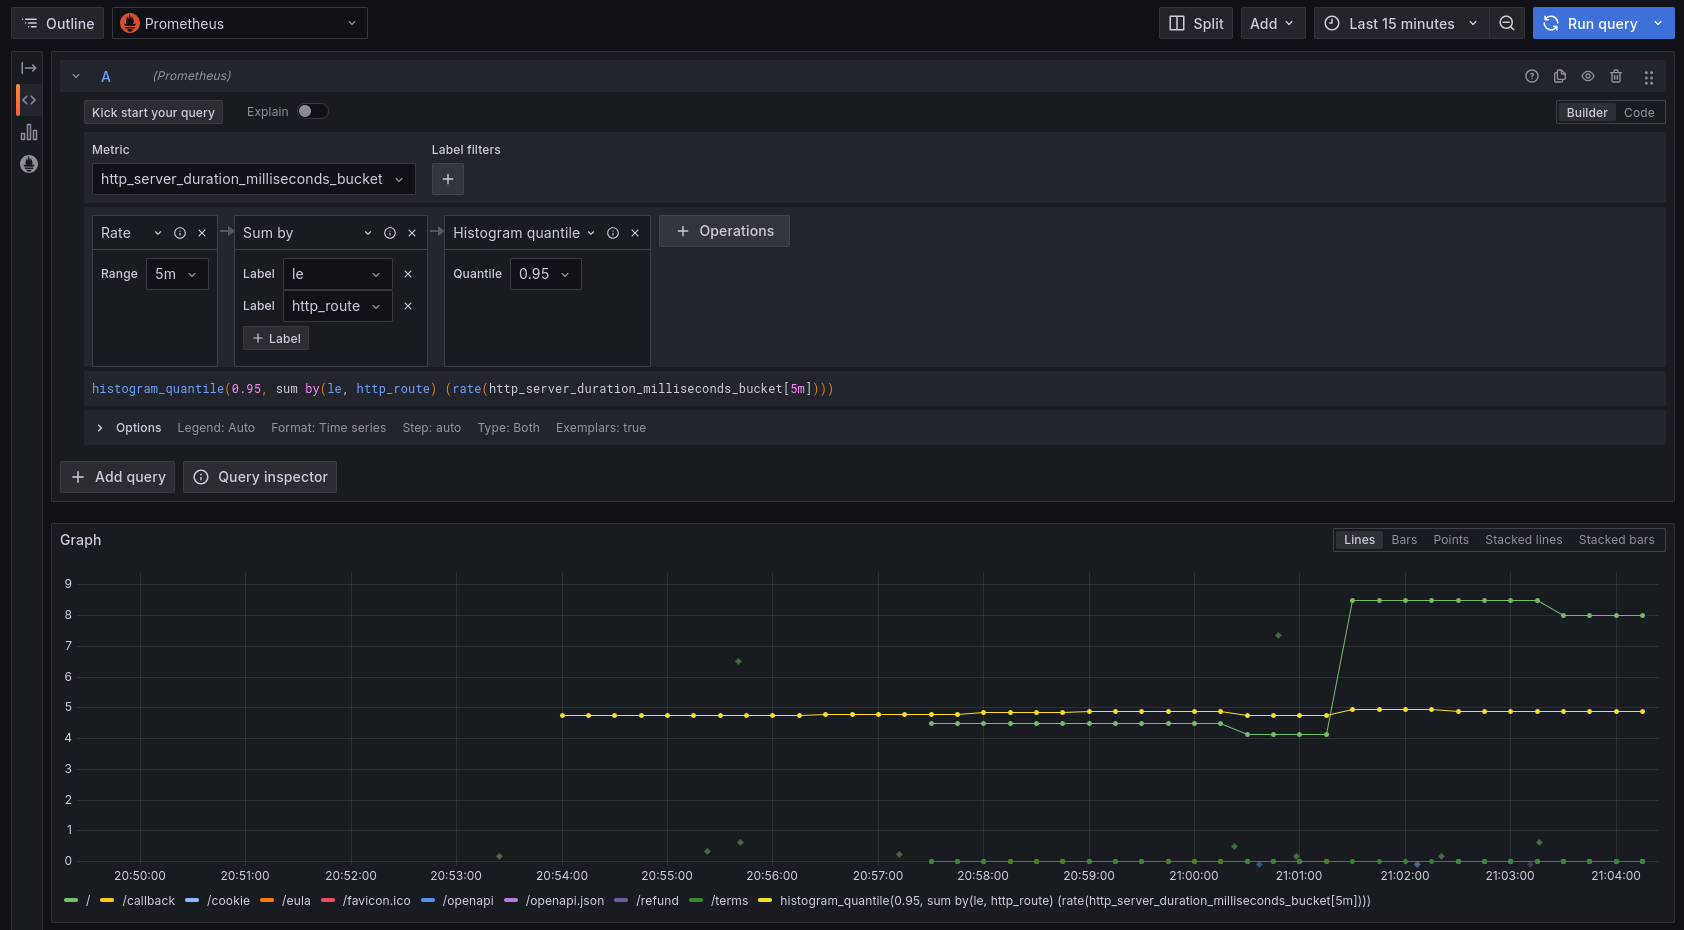
Task: Switch graph style to Stacked lines
Action: pyautogui.click(x=1522, y=540)
